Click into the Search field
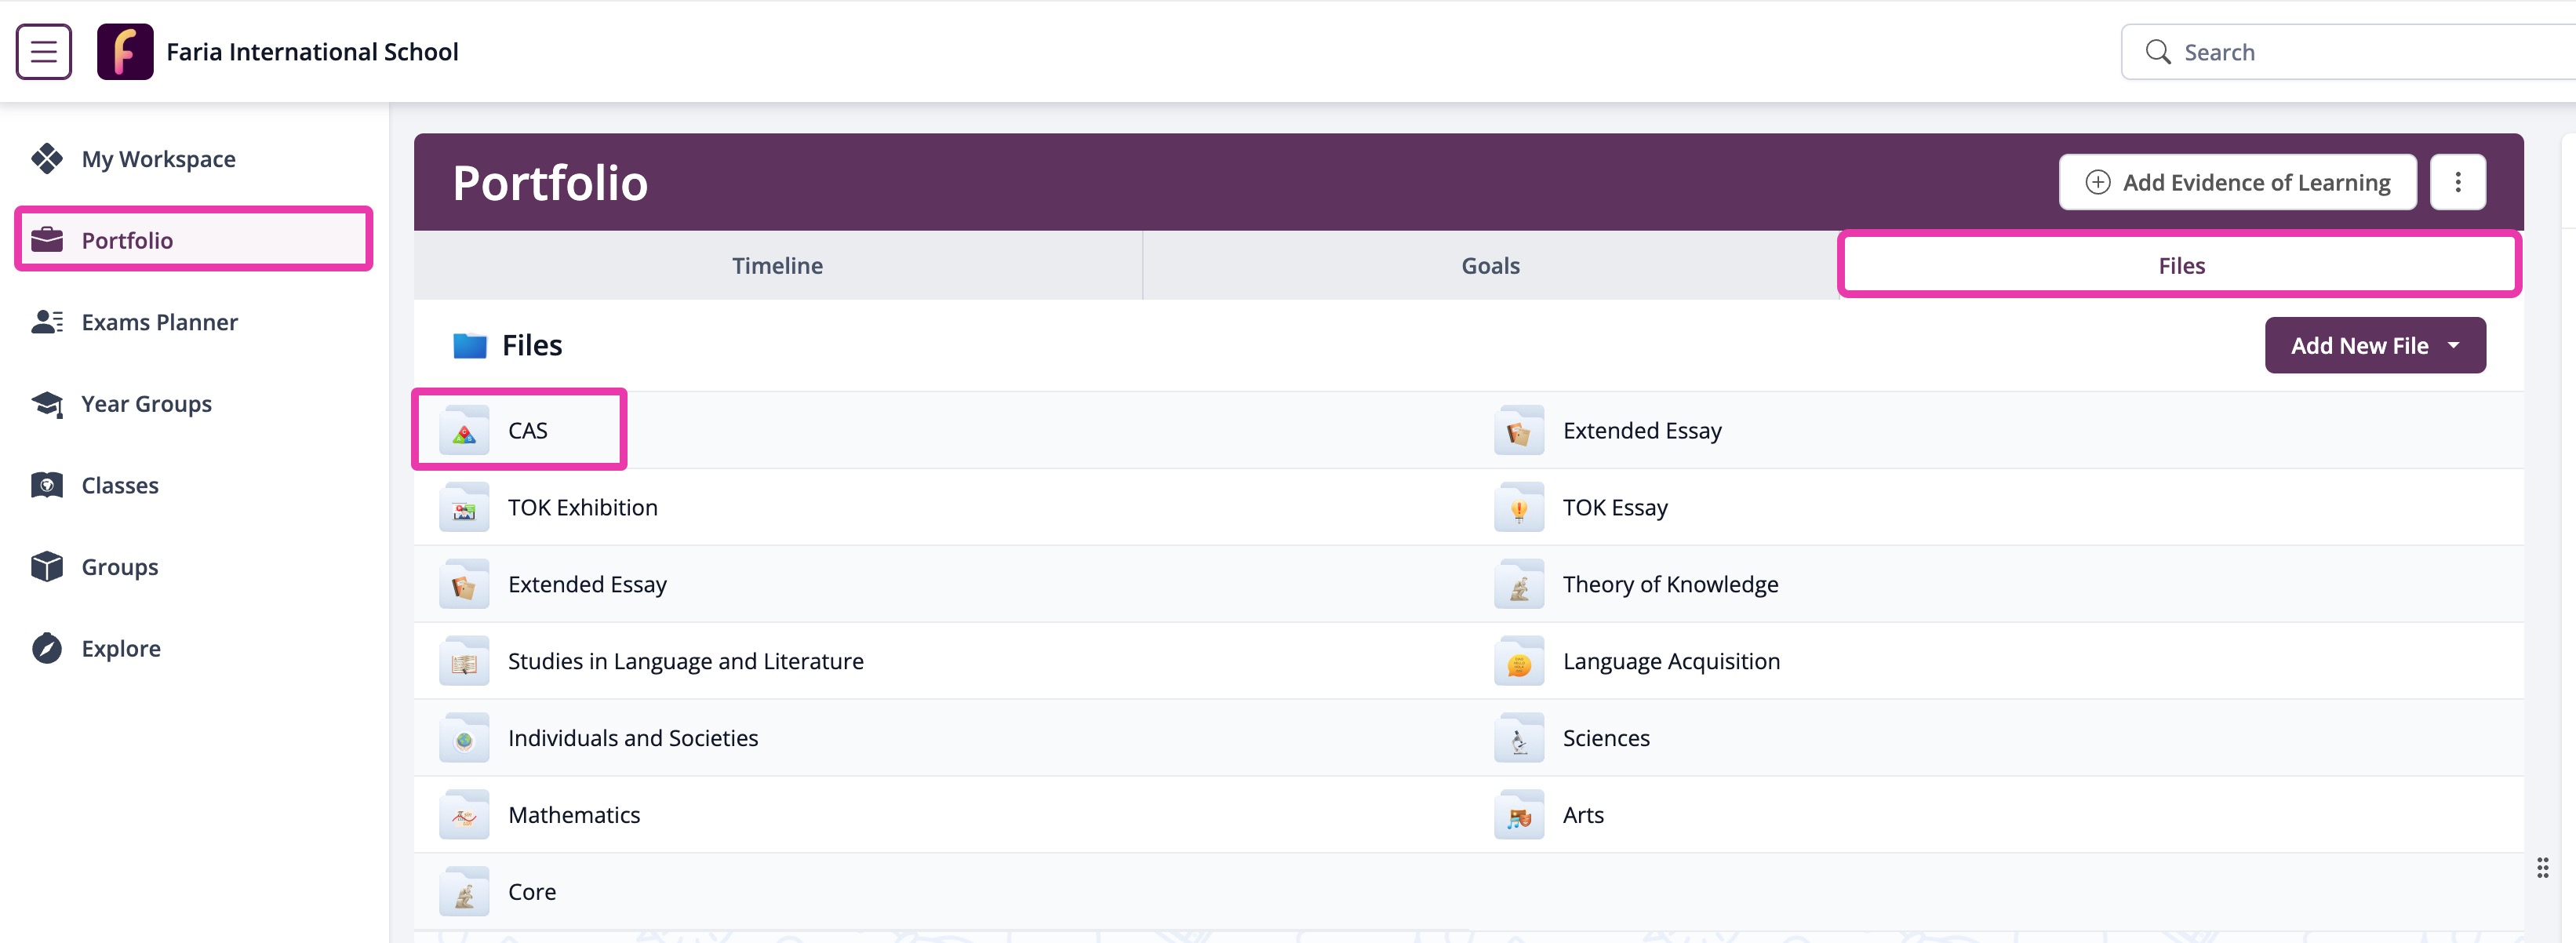The height and width of the screenshot is (943, 2576). click(2350, 52)
